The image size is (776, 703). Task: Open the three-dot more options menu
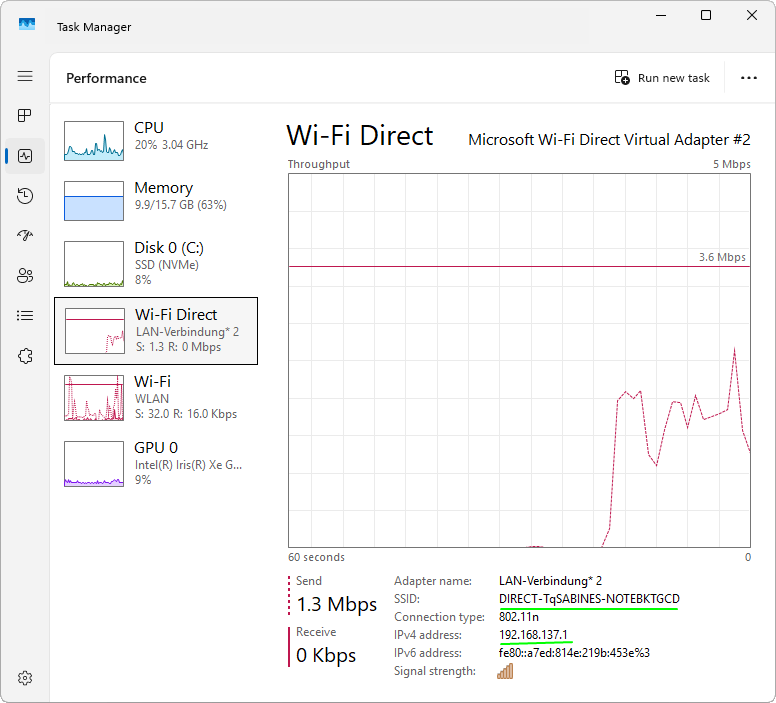[x=748, y=78]
